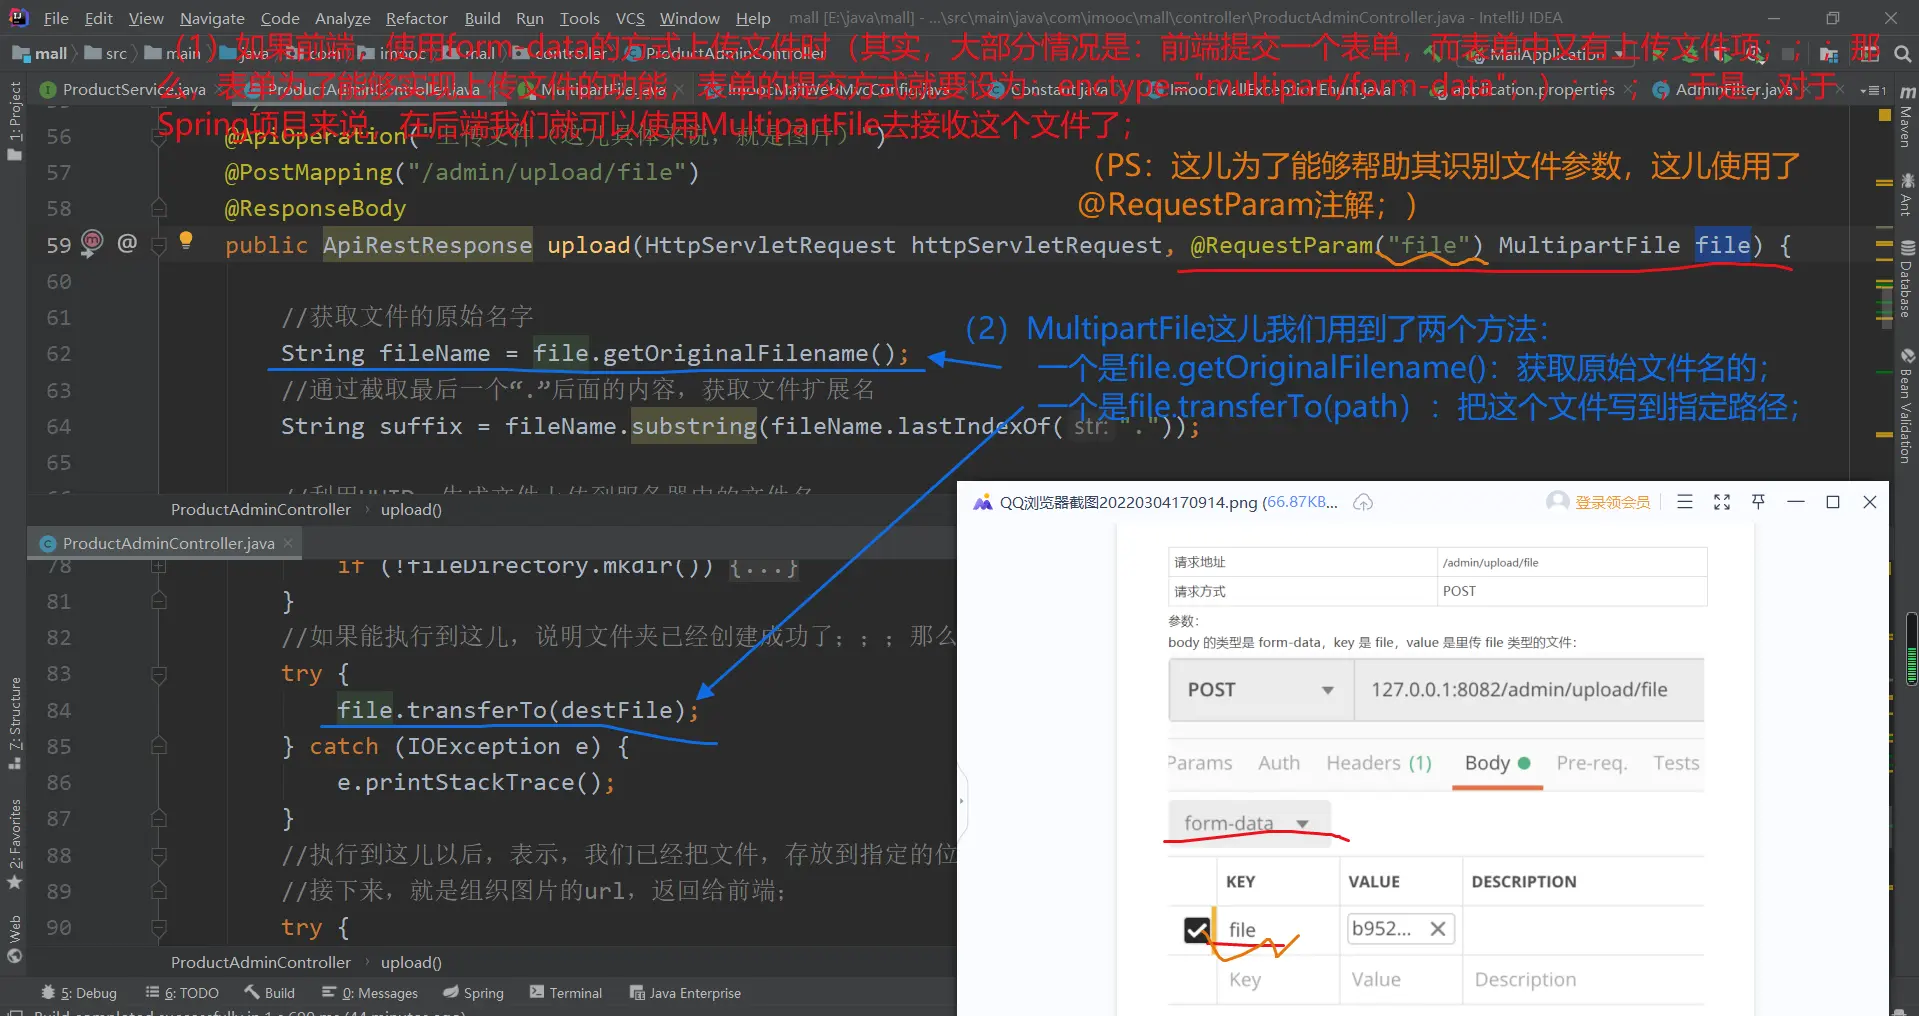This screenshot has width=1919, height=1016.
Task: Toggle the Project tool window
Action: (x=14, y=121)
